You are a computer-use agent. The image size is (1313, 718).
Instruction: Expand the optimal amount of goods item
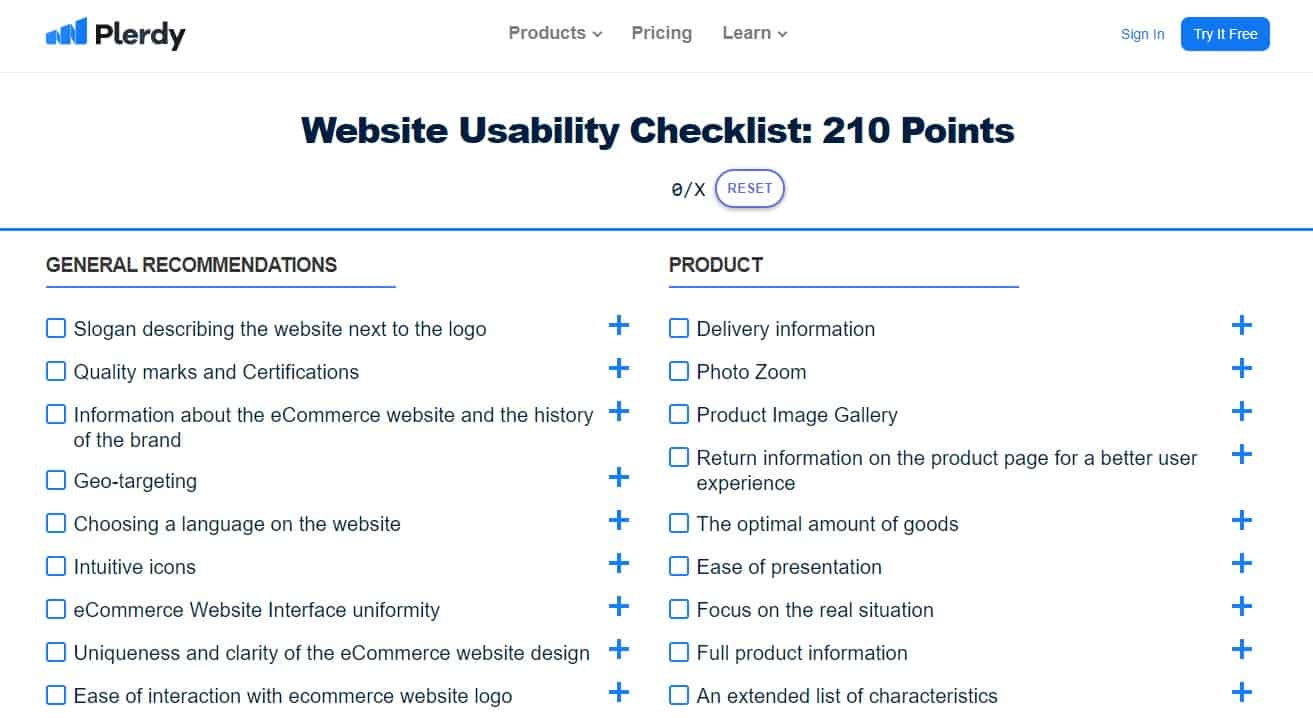pos(1241,520)
